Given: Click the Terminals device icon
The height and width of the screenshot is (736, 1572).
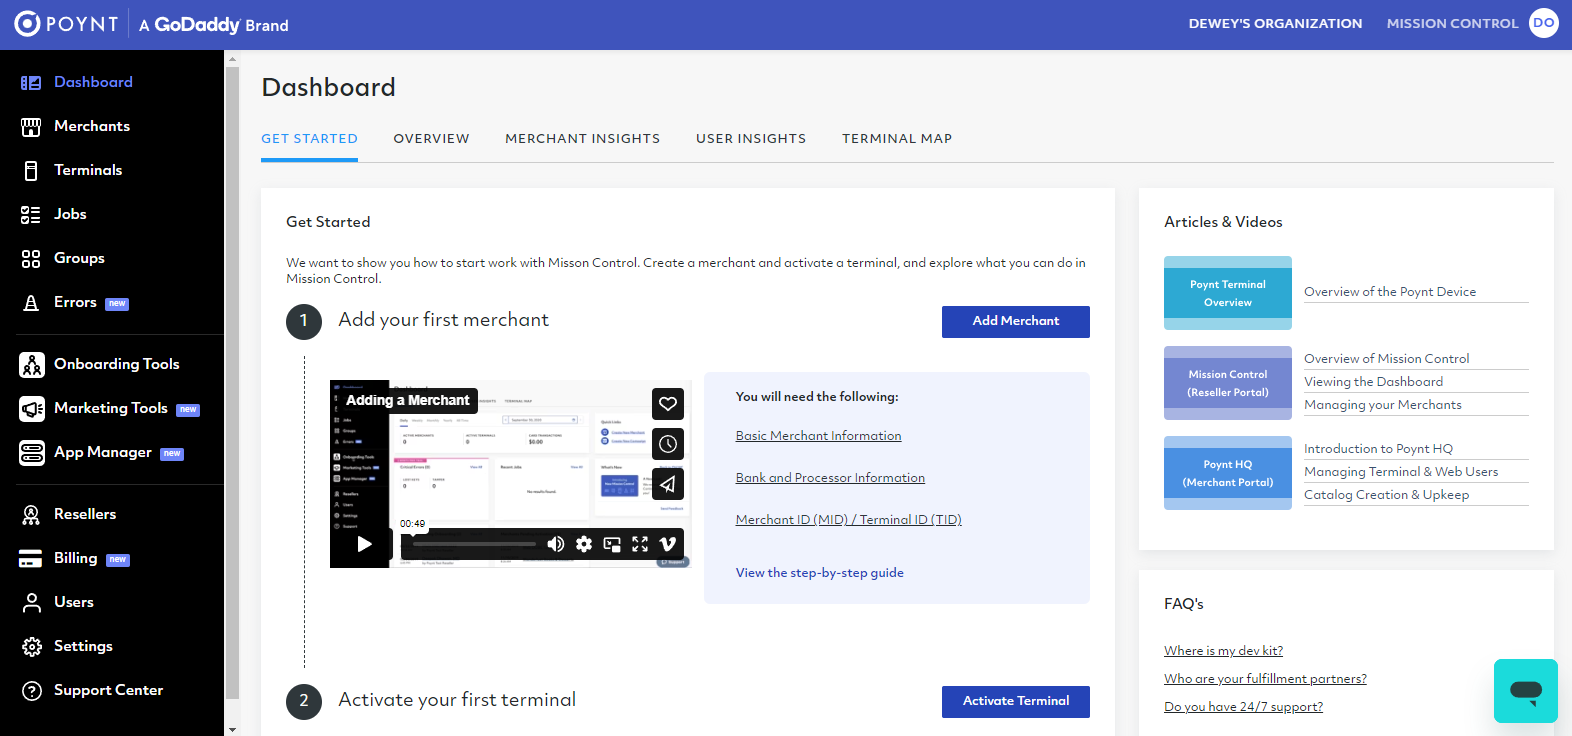Looking at the screenshot, I should coord(31,171).
